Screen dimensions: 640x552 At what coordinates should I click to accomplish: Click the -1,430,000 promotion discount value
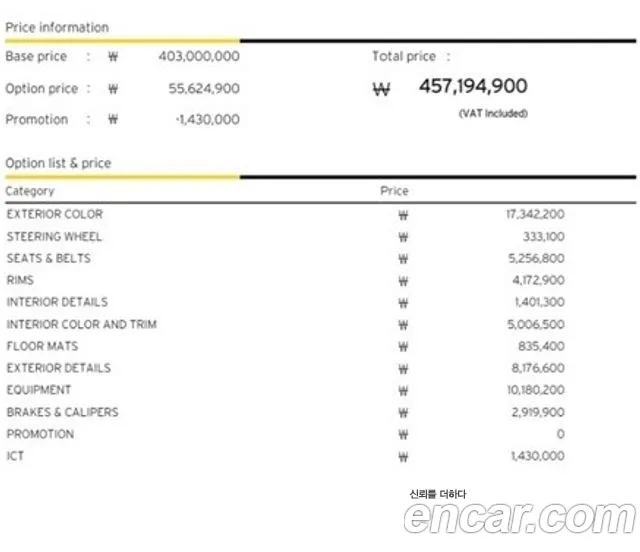point(206,120)
